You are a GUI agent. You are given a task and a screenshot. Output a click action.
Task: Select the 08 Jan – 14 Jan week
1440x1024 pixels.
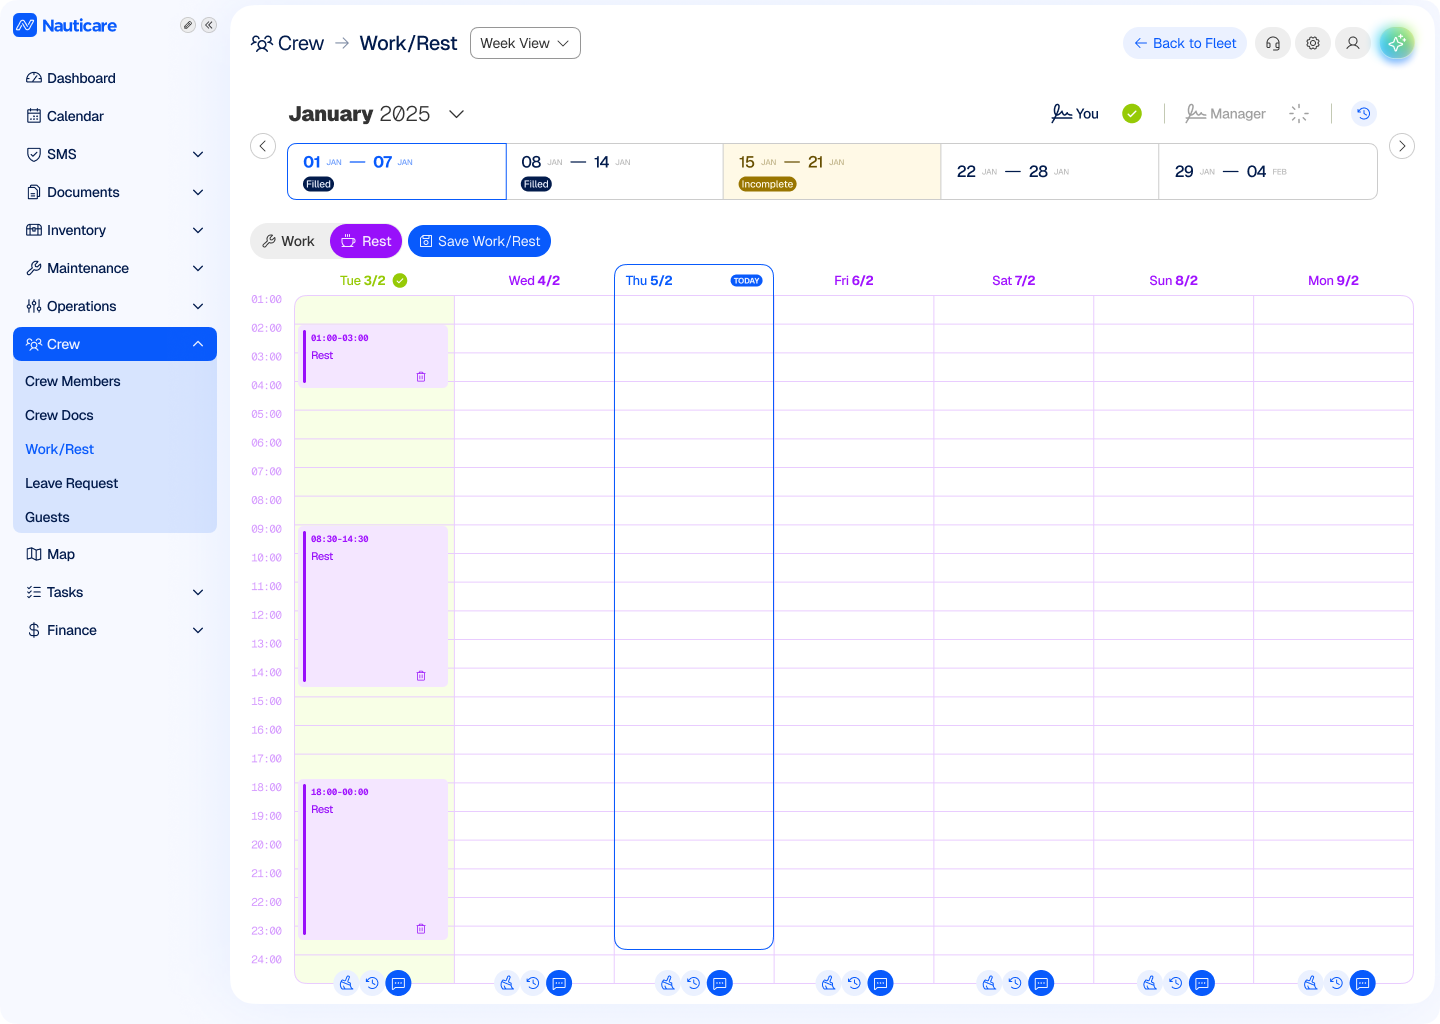[615, 171]
